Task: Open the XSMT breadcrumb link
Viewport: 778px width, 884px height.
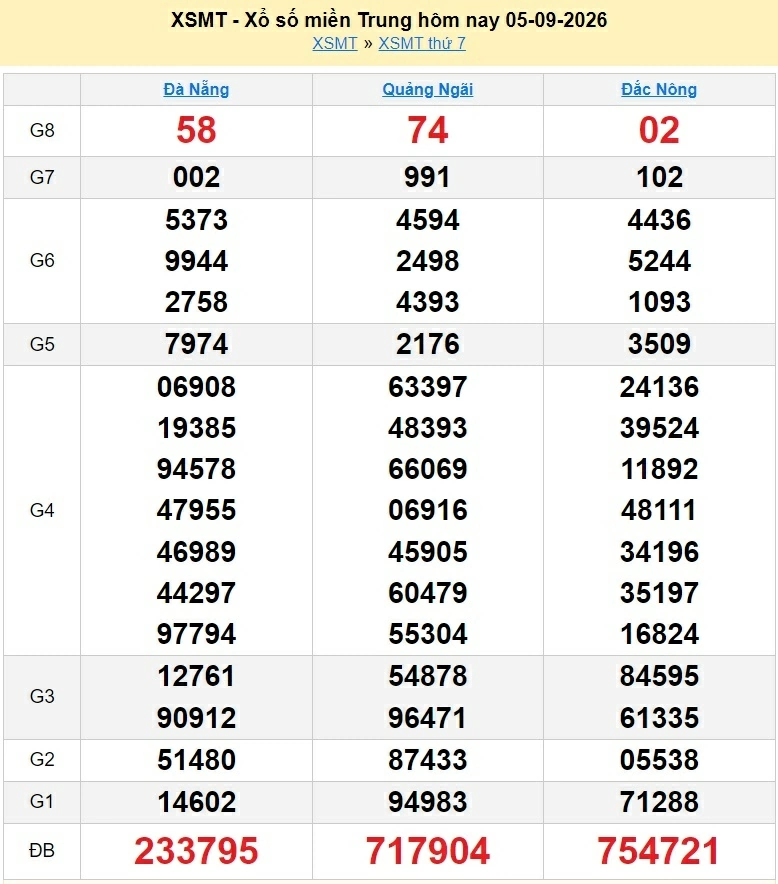Action: click(335, 43)
